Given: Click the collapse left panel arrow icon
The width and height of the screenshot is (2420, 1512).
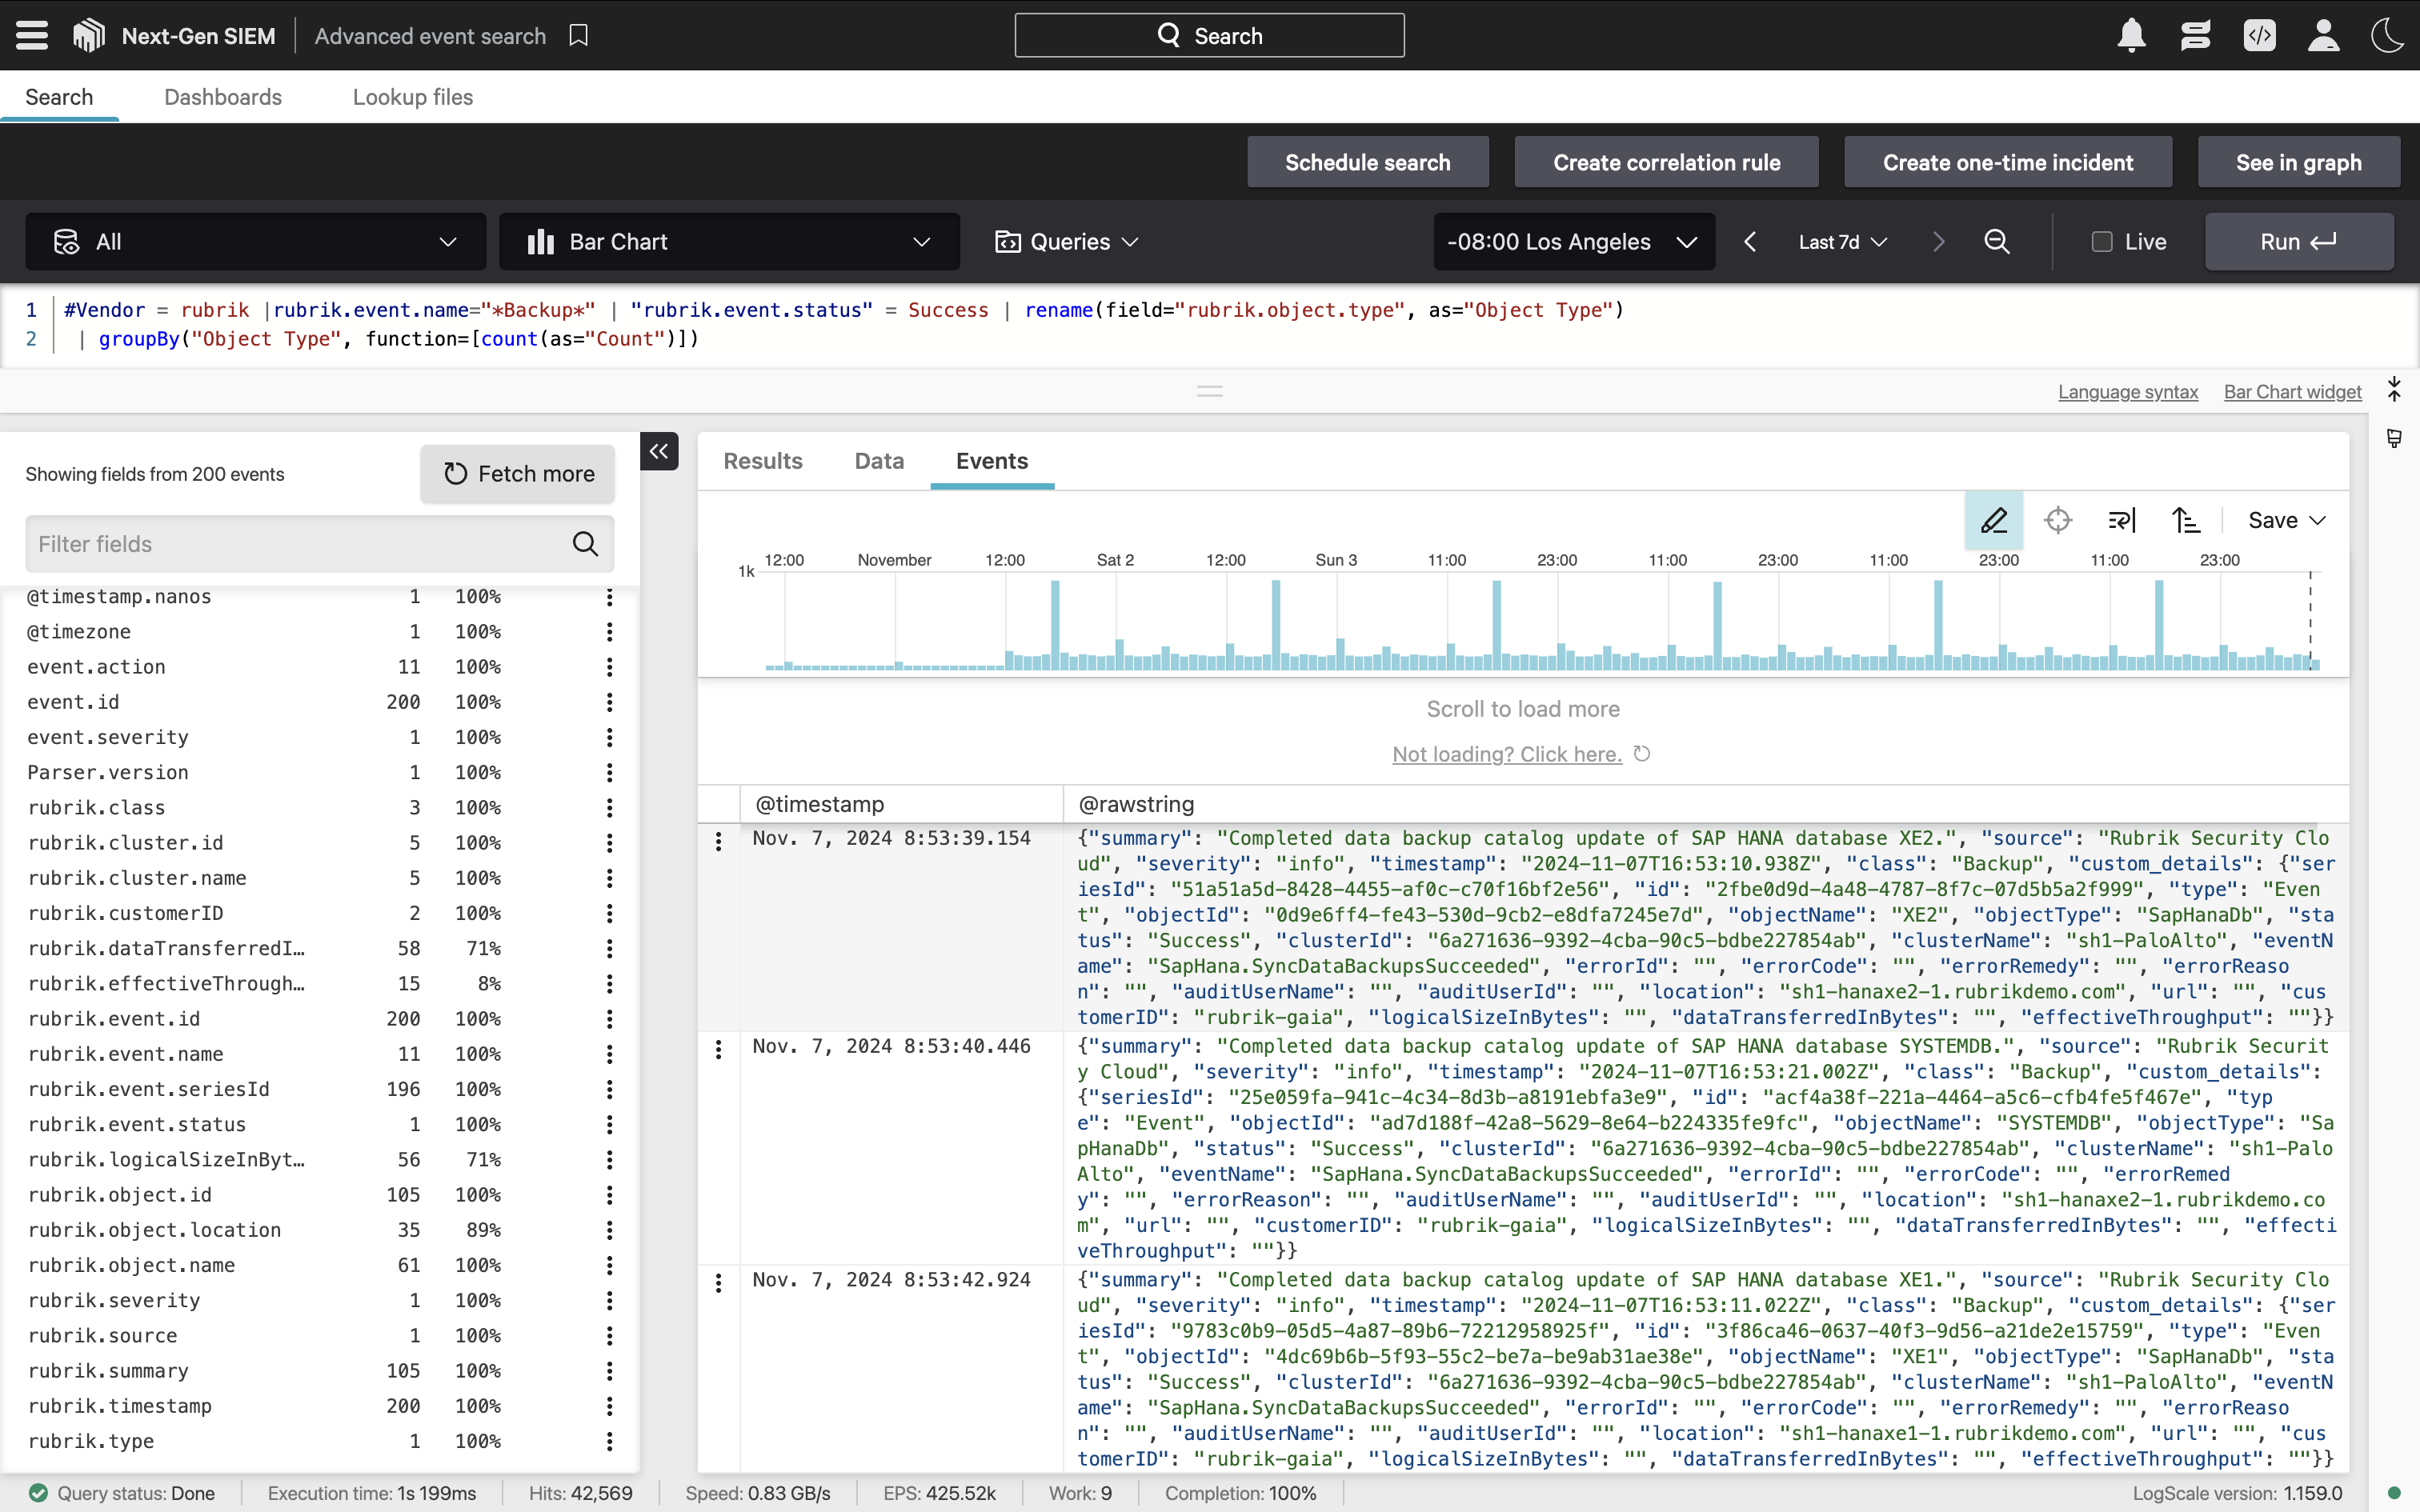Looking at the screenshot, I should click(659, 450).
